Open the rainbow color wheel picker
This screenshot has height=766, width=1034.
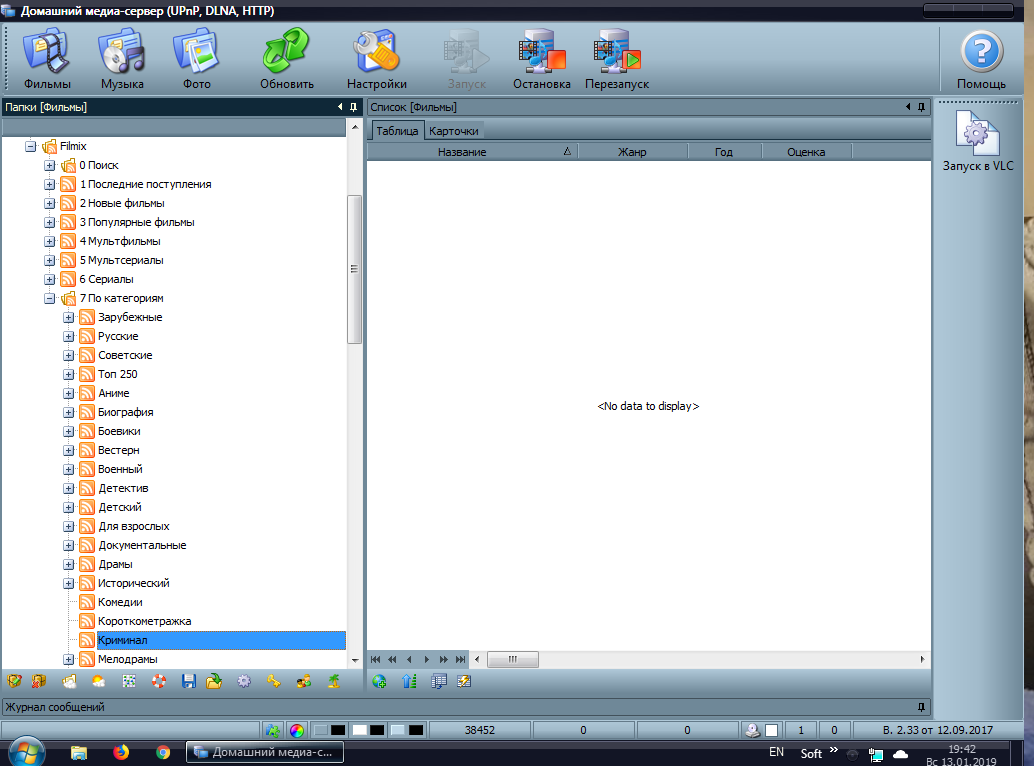[297, 730]
